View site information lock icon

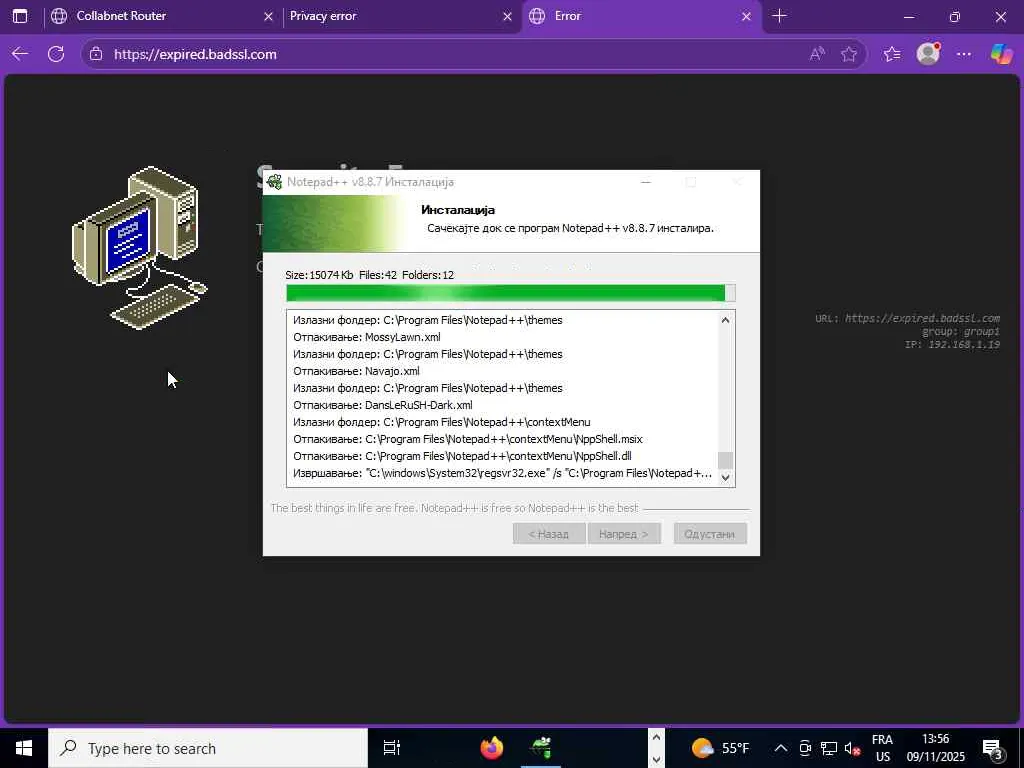click(x=96, y=54)
